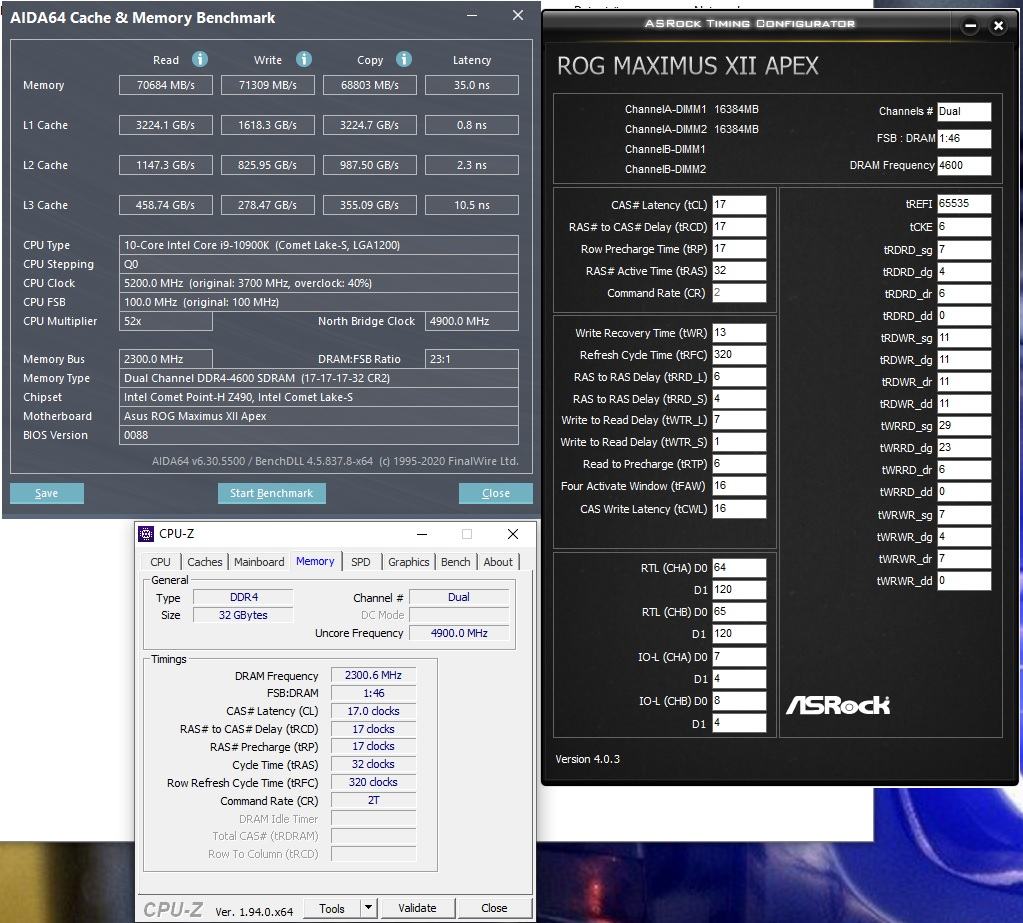Click the tWTR_S value field
Viewport: 1023px width, 923px height.
point(739,442)
